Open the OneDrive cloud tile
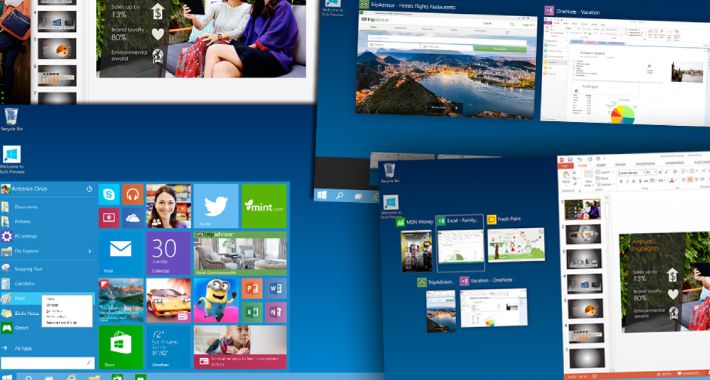Screen dimensions: 710x380 click(x=133, y=218)
